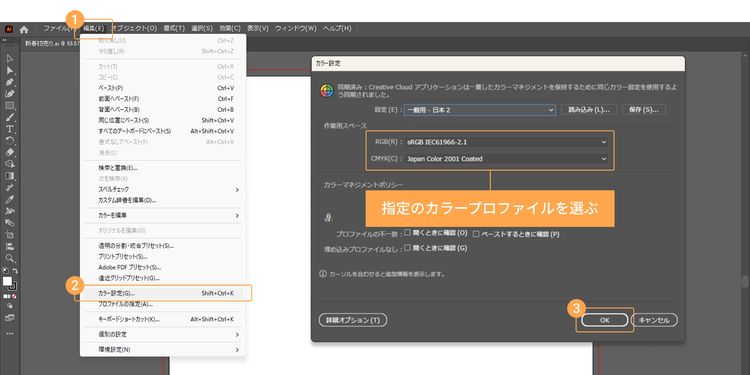Select the Artboard tool

click(10, 234)
